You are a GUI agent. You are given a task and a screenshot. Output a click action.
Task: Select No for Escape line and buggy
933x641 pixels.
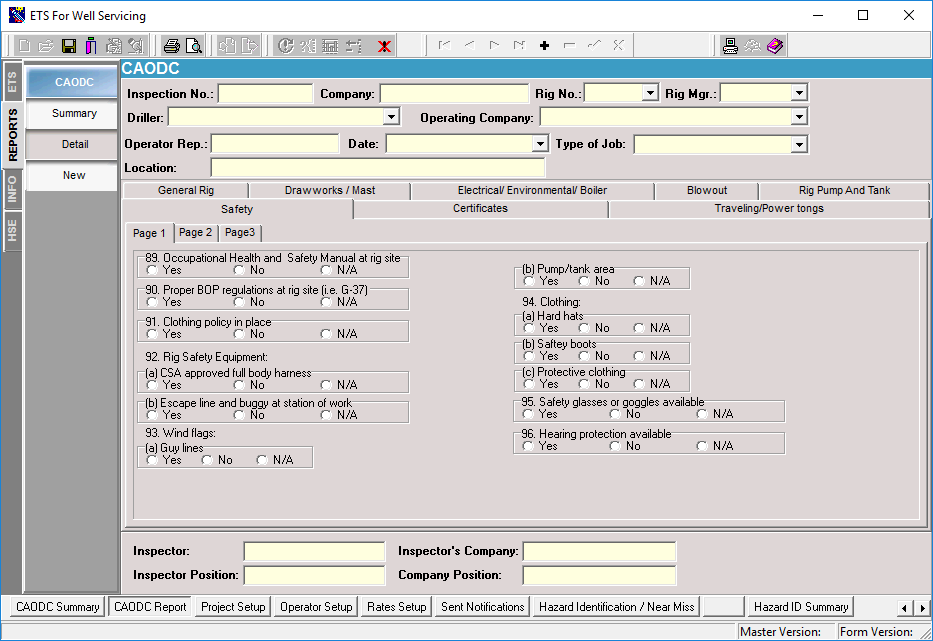tap(239, 415)
